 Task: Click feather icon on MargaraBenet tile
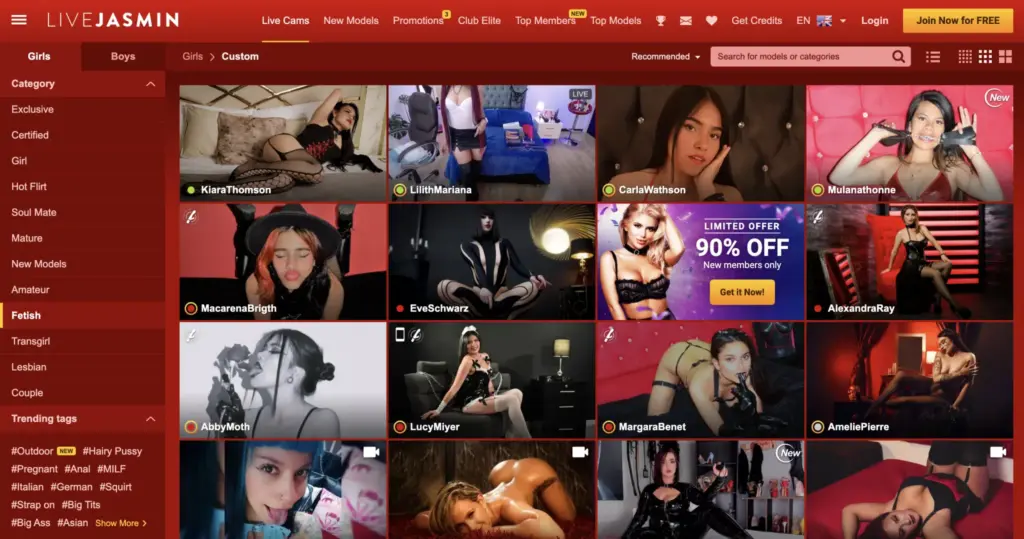[x=609, y=335]
